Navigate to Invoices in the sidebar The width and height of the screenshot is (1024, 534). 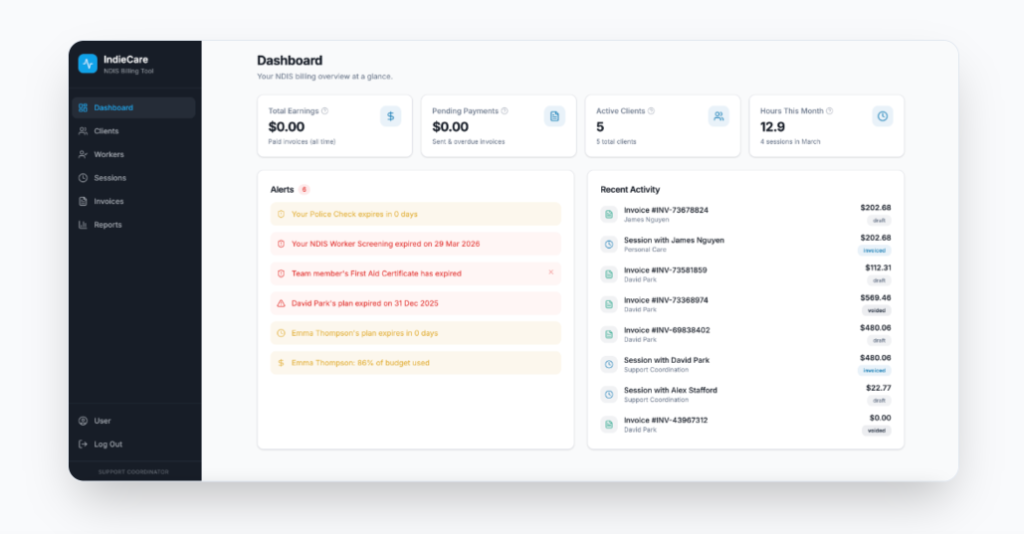[x=134, y=202]
